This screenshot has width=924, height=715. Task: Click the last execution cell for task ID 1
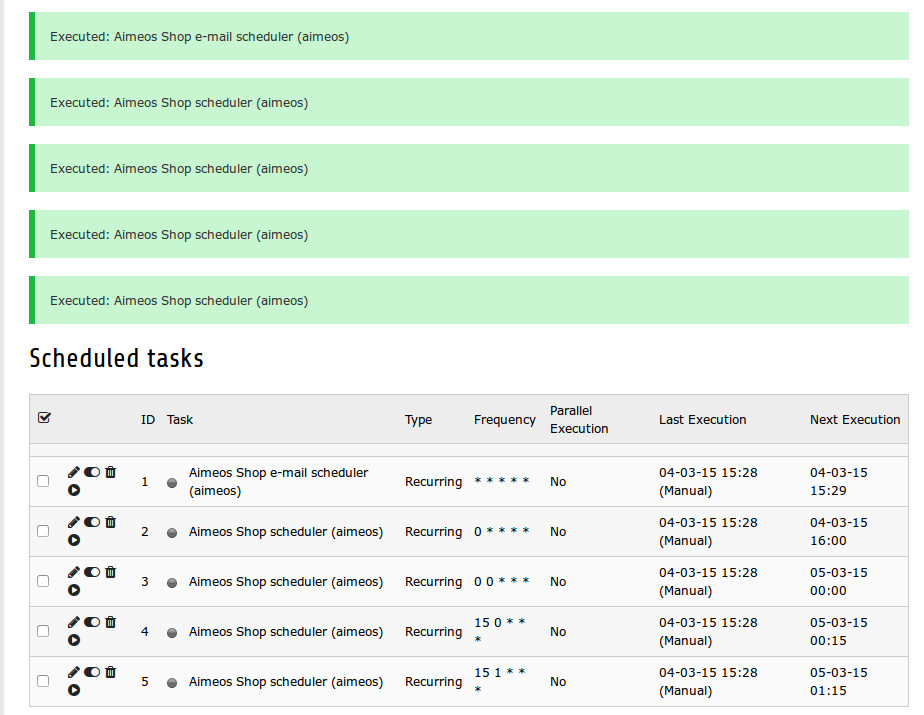click(x=708, y=482)
